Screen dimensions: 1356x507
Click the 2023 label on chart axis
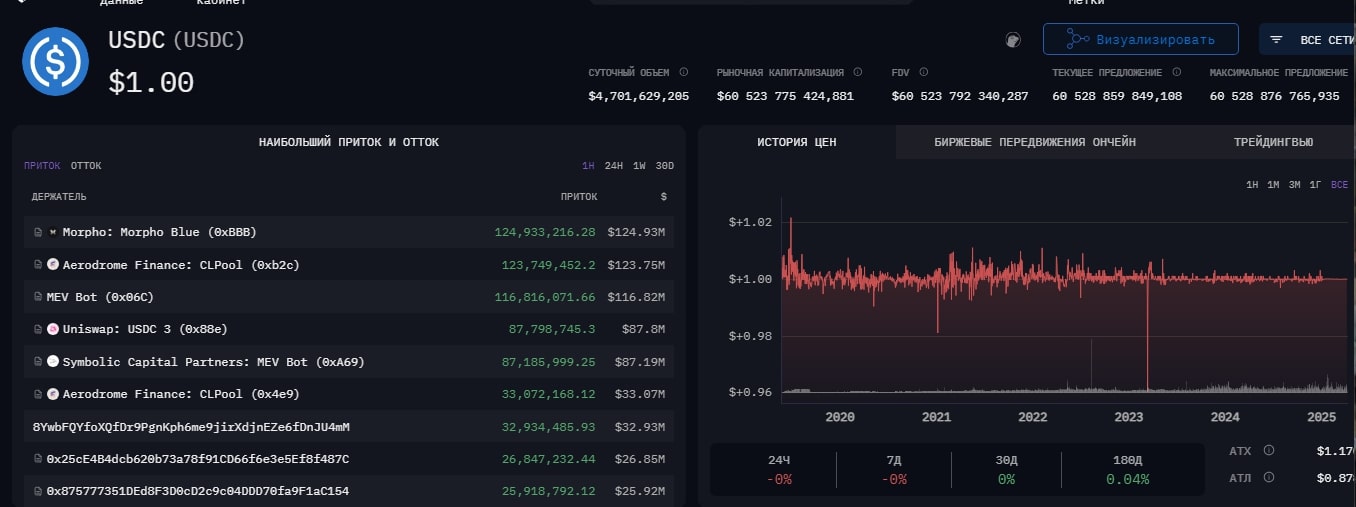click(x=1128, y=417)
